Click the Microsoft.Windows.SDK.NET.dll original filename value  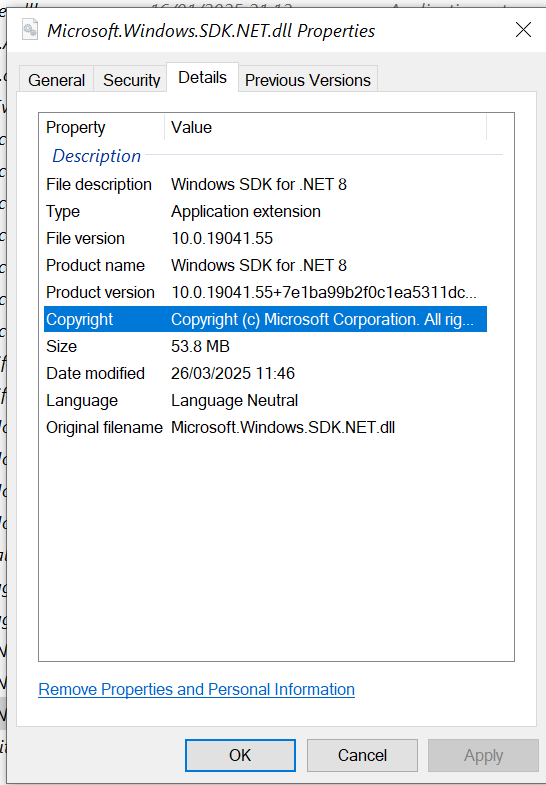[283, 428]
